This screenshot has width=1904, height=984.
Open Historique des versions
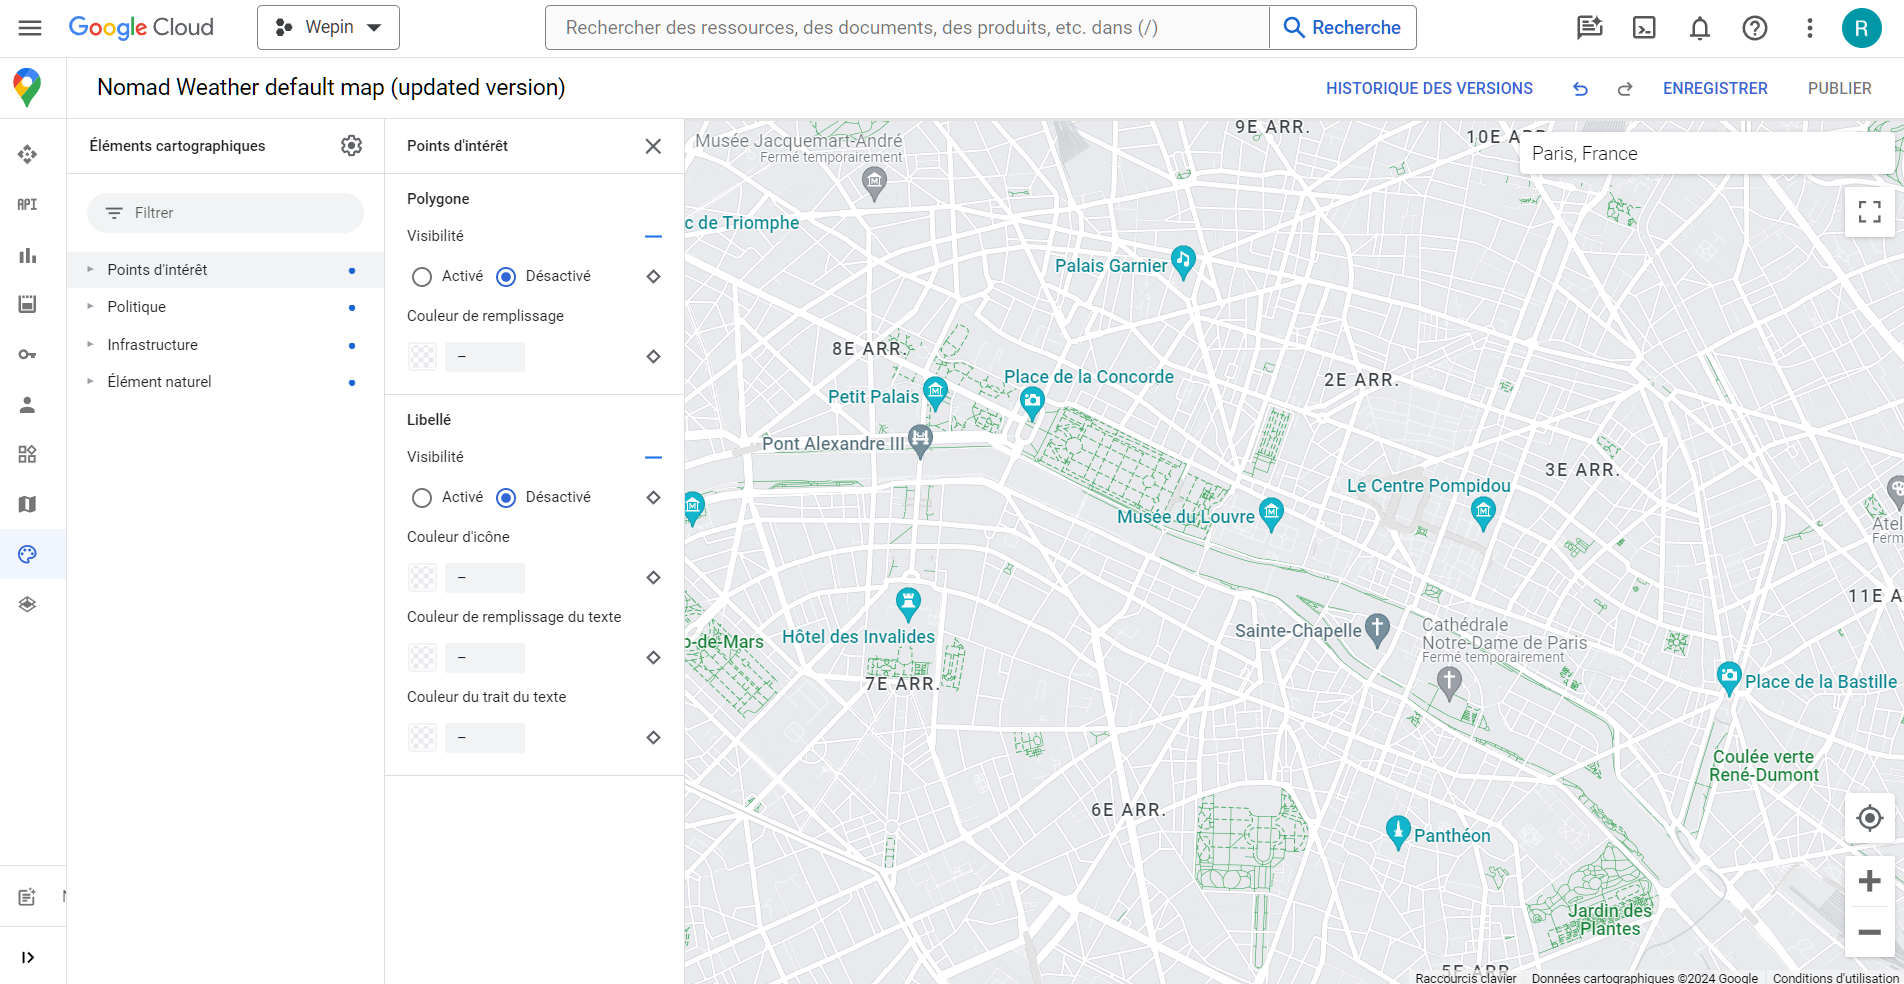[x=1429, y=89]
